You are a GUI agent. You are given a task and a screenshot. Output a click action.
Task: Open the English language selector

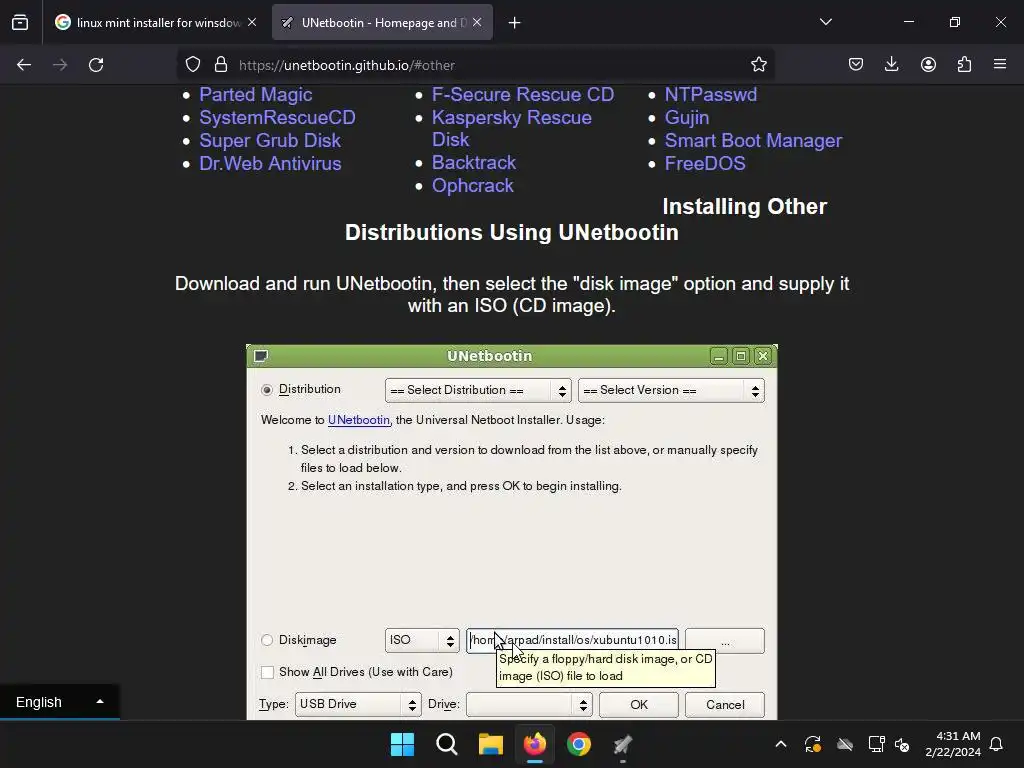pyautogui.click(x=59, y=702)
